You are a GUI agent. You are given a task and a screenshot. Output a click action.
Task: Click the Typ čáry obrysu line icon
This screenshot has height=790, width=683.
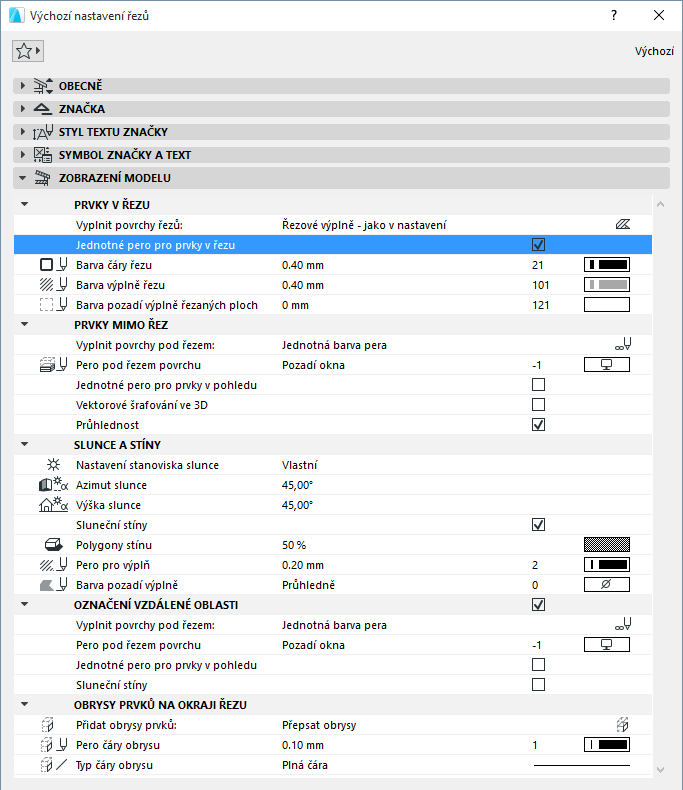pyautogui.click(x=53, y=765)
